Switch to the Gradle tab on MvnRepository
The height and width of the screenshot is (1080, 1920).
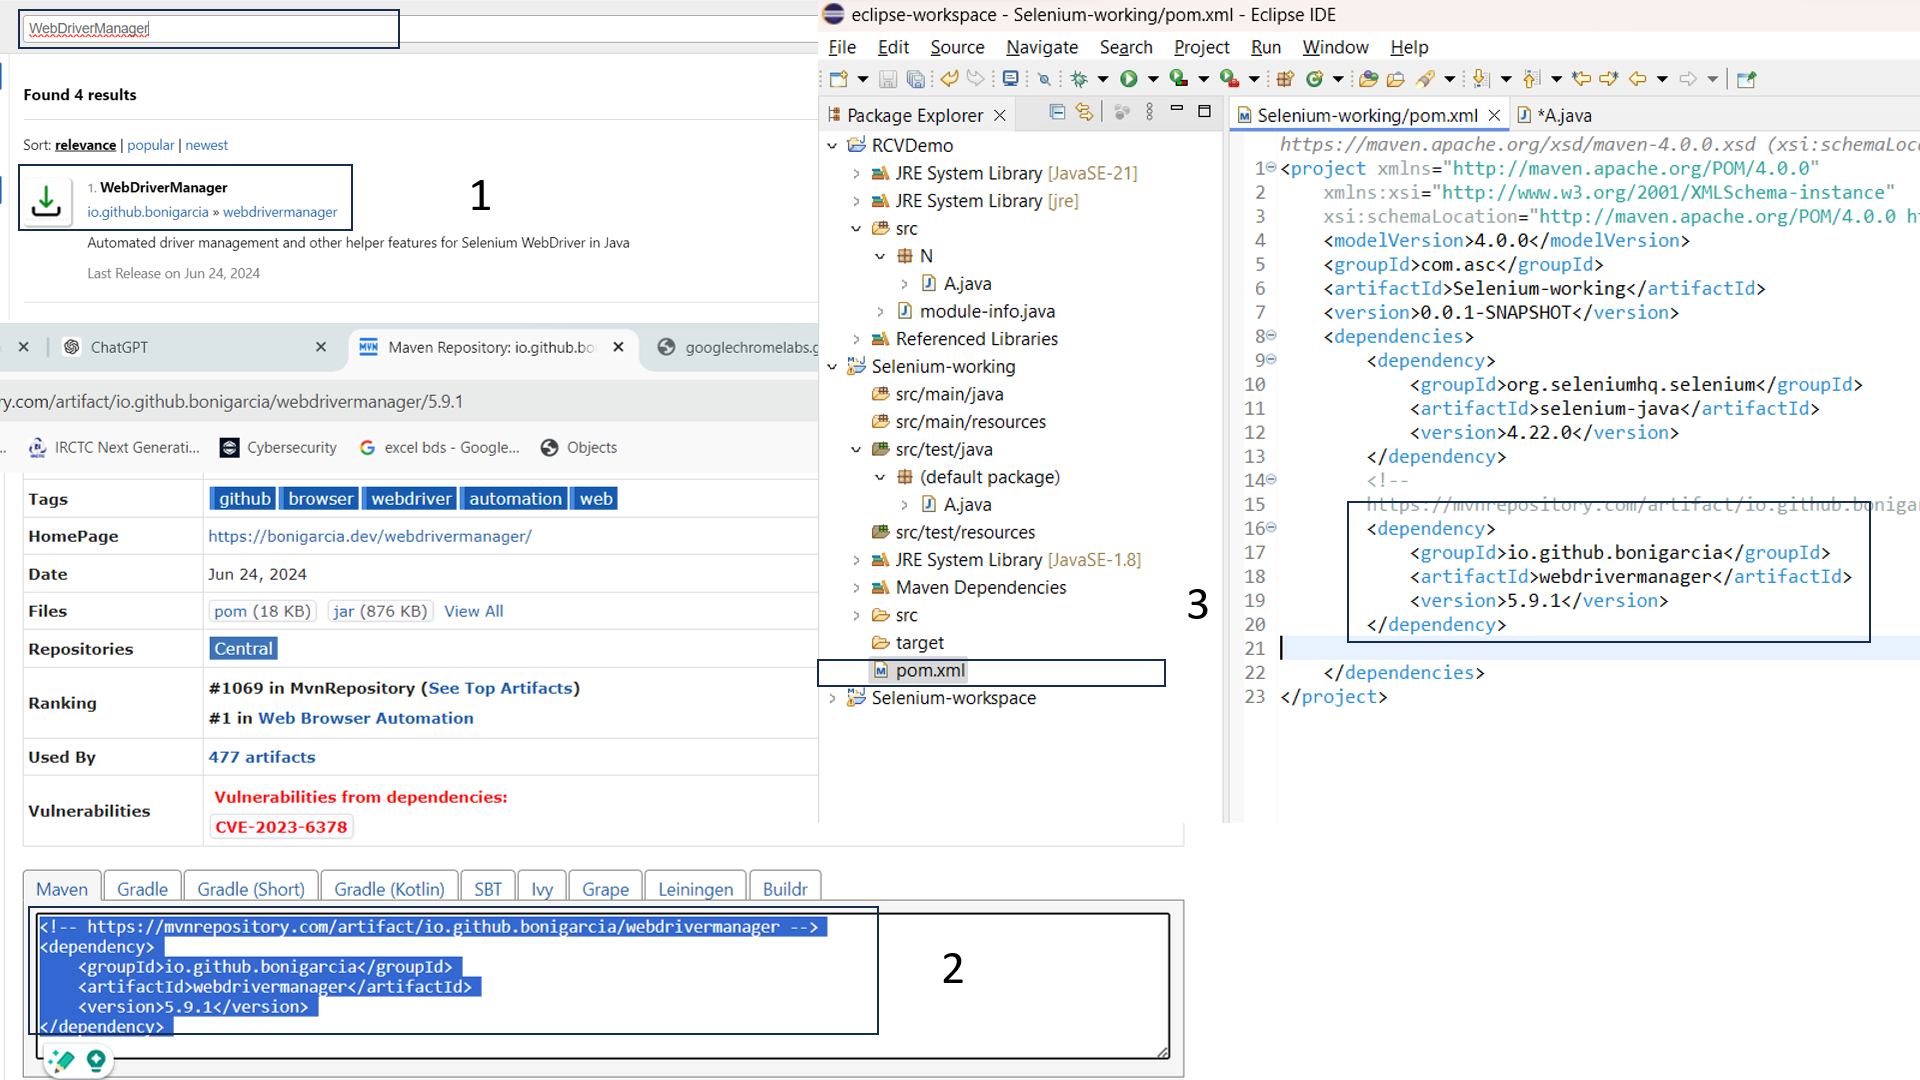pyautogui.click(x=141, y=888)
